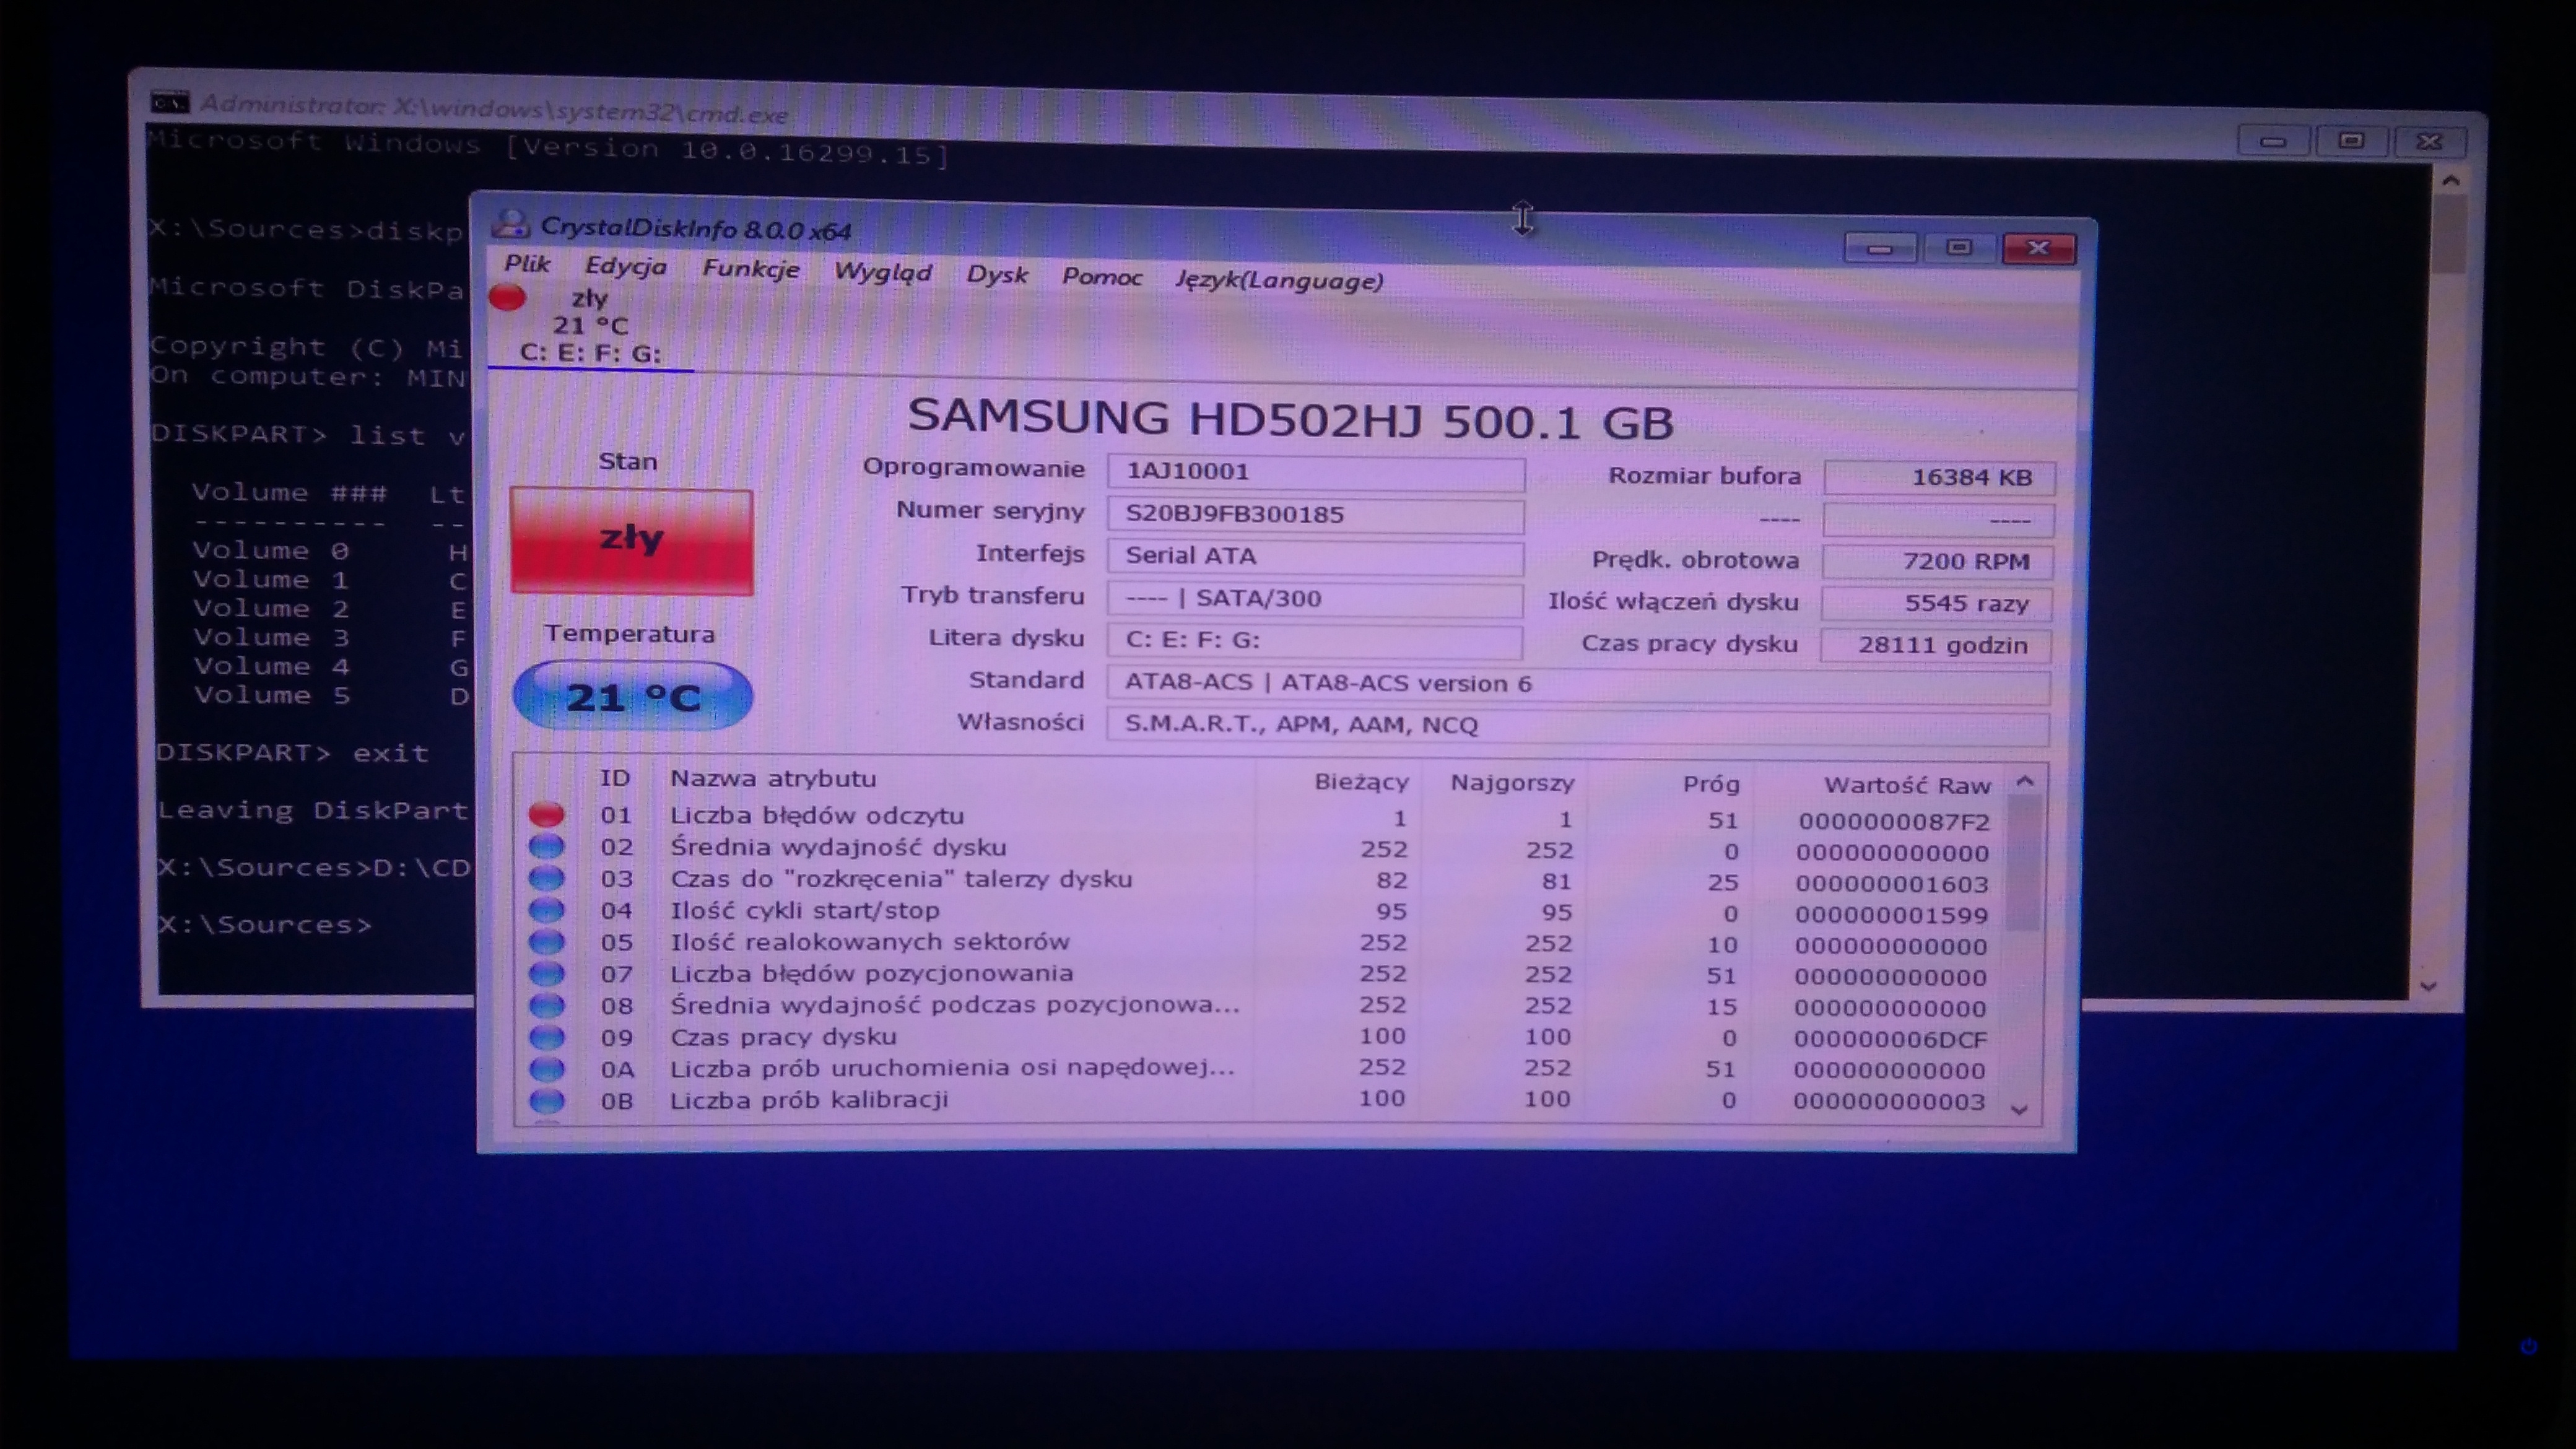The width and height of the screenshot is (2576, 1449).
Task: Click the interface field showing Serial ATA
Action: pos(1315,557)
